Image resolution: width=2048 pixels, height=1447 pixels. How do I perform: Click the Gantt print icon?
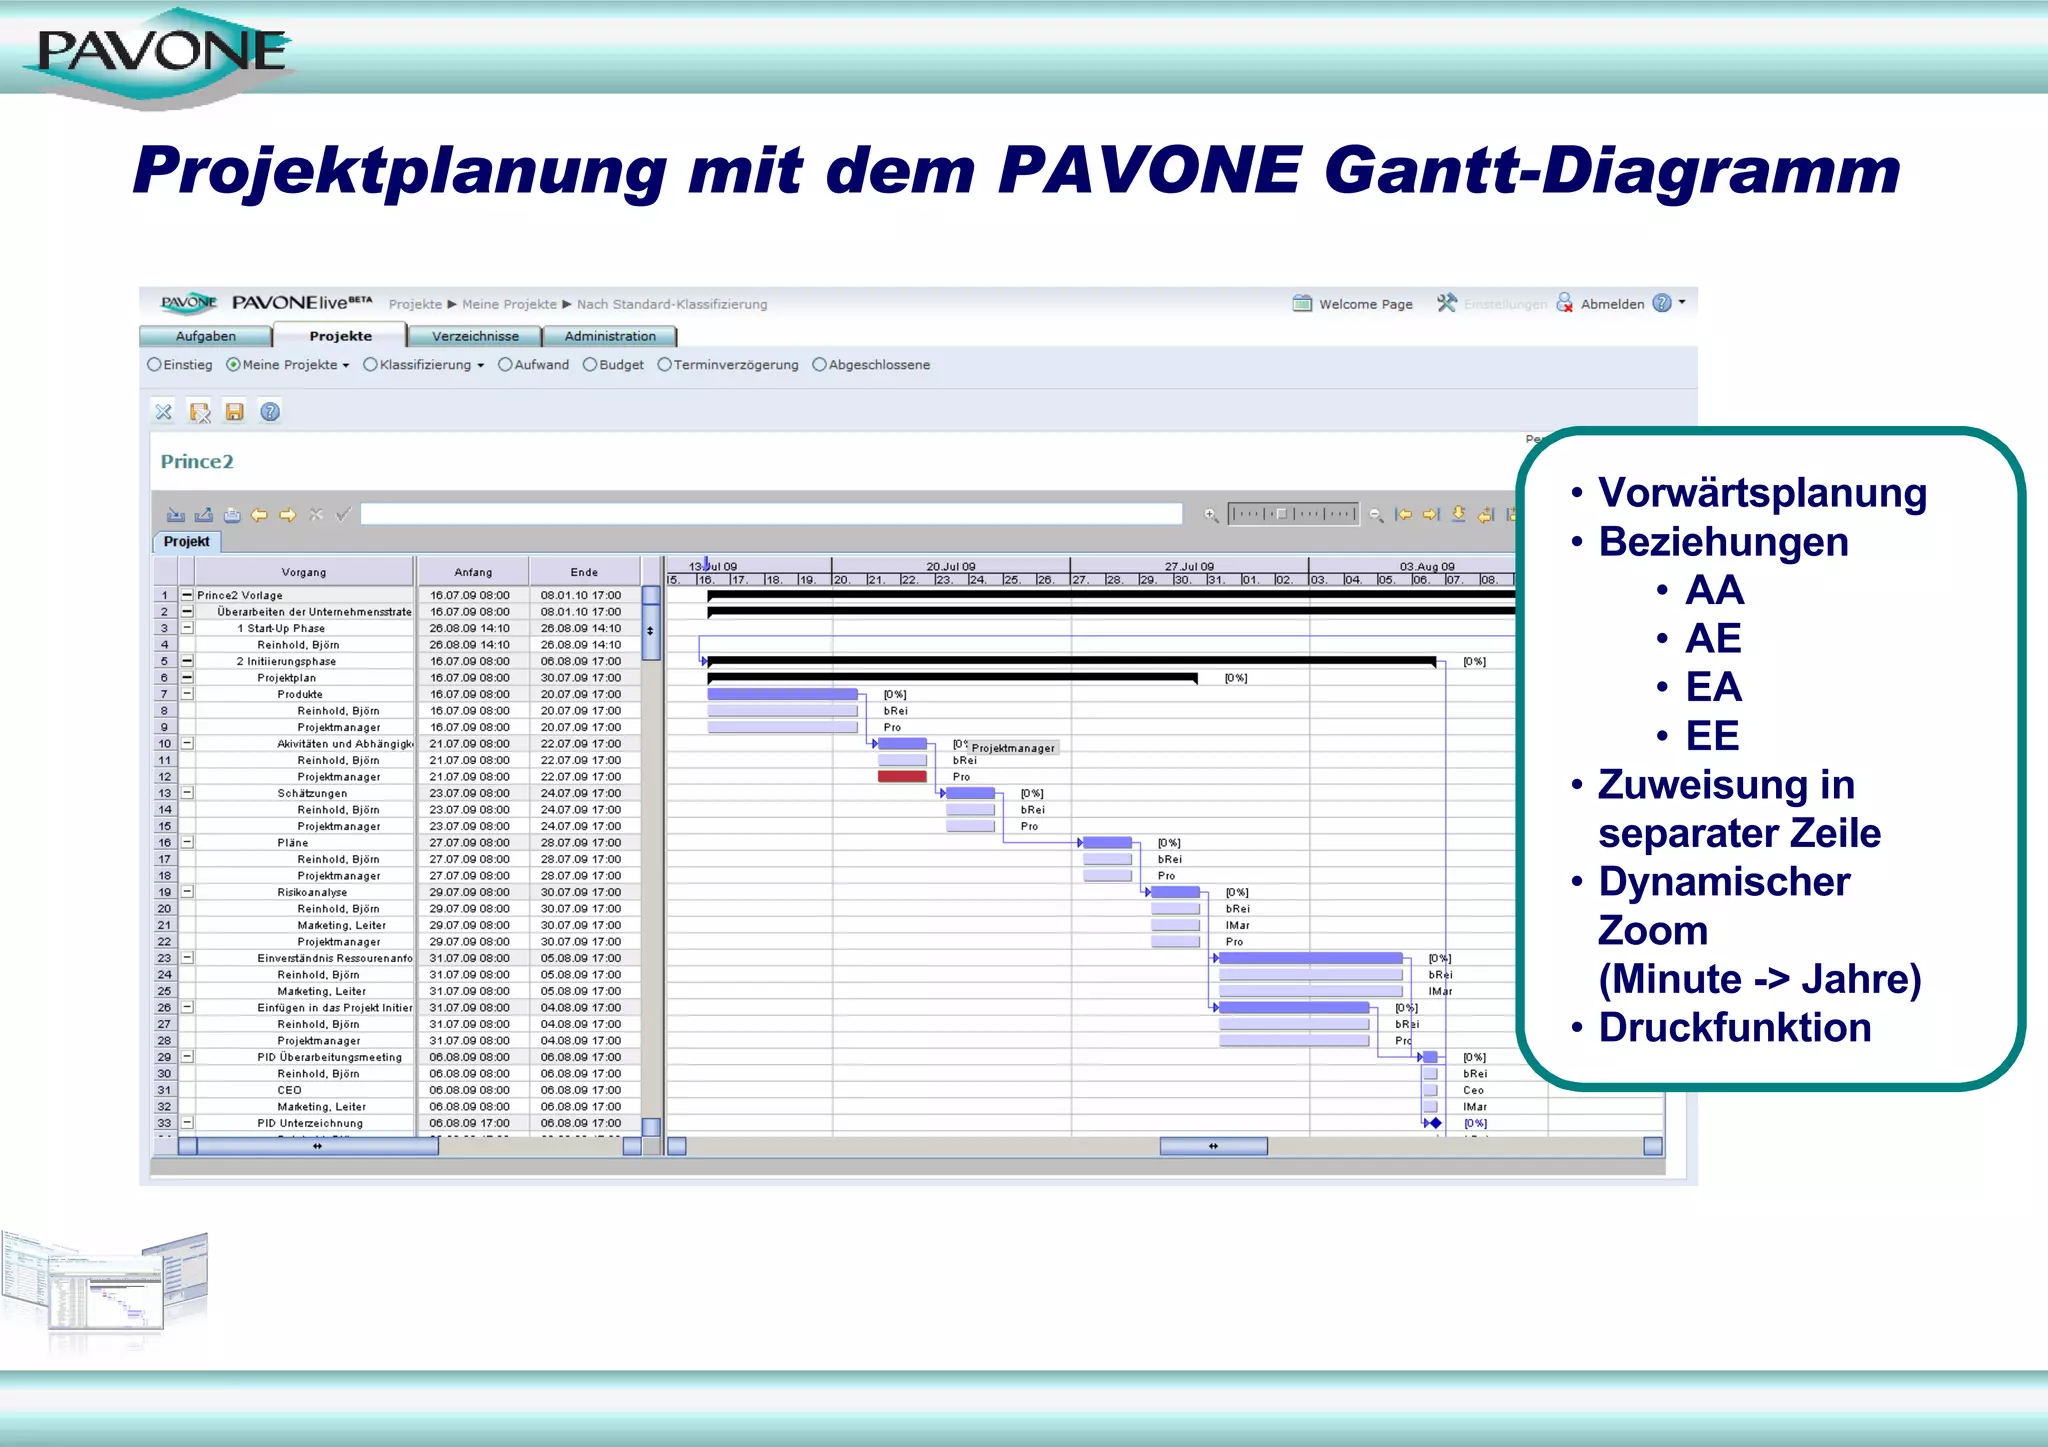click(x=232, y=515)
